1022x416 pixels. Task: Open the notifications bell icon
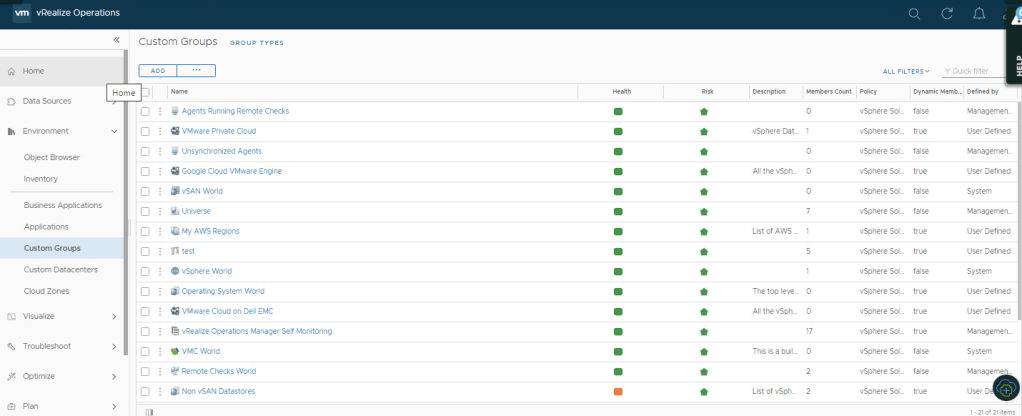[x=978, y=14]
